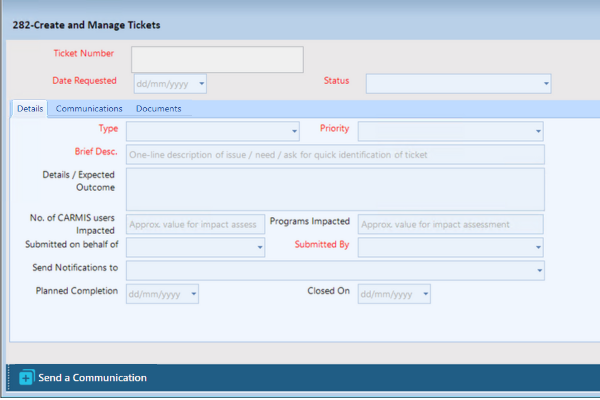Switch to the Communications tab
The height and width of the screenshot is (400, 600).
[89, 108]
